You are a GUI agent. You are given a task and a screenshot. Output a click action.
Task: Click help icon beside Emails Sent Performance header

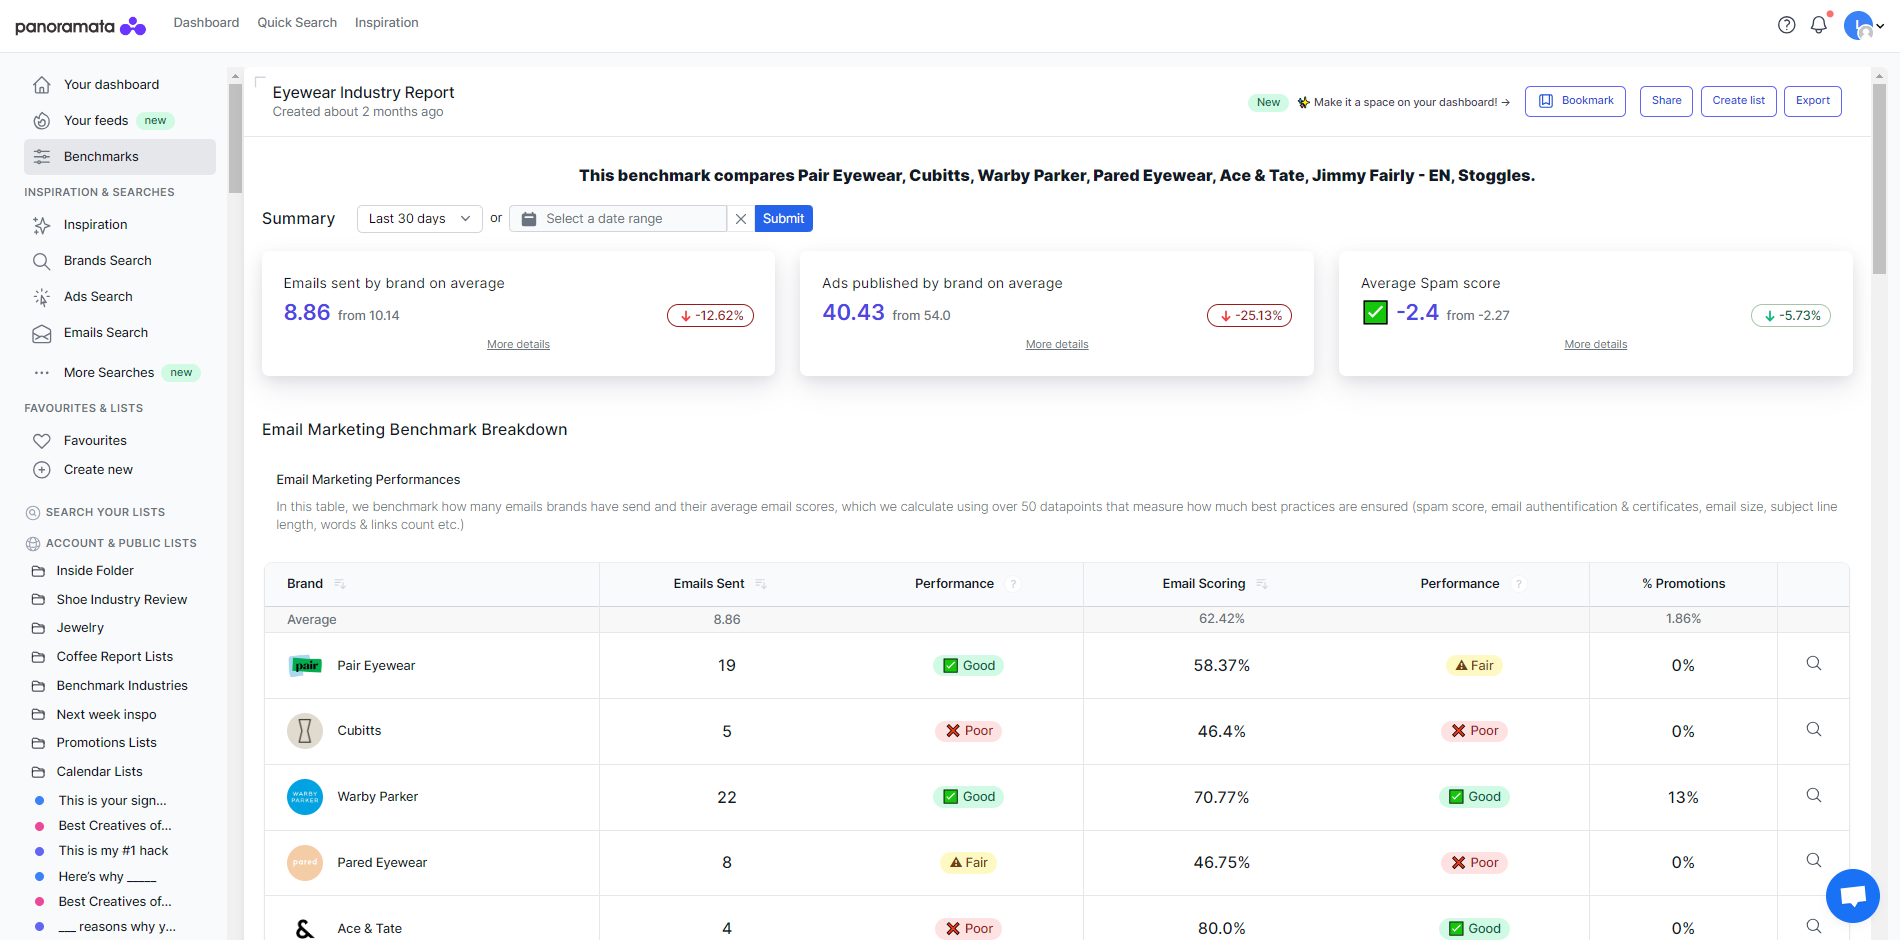coord(1013,584)
